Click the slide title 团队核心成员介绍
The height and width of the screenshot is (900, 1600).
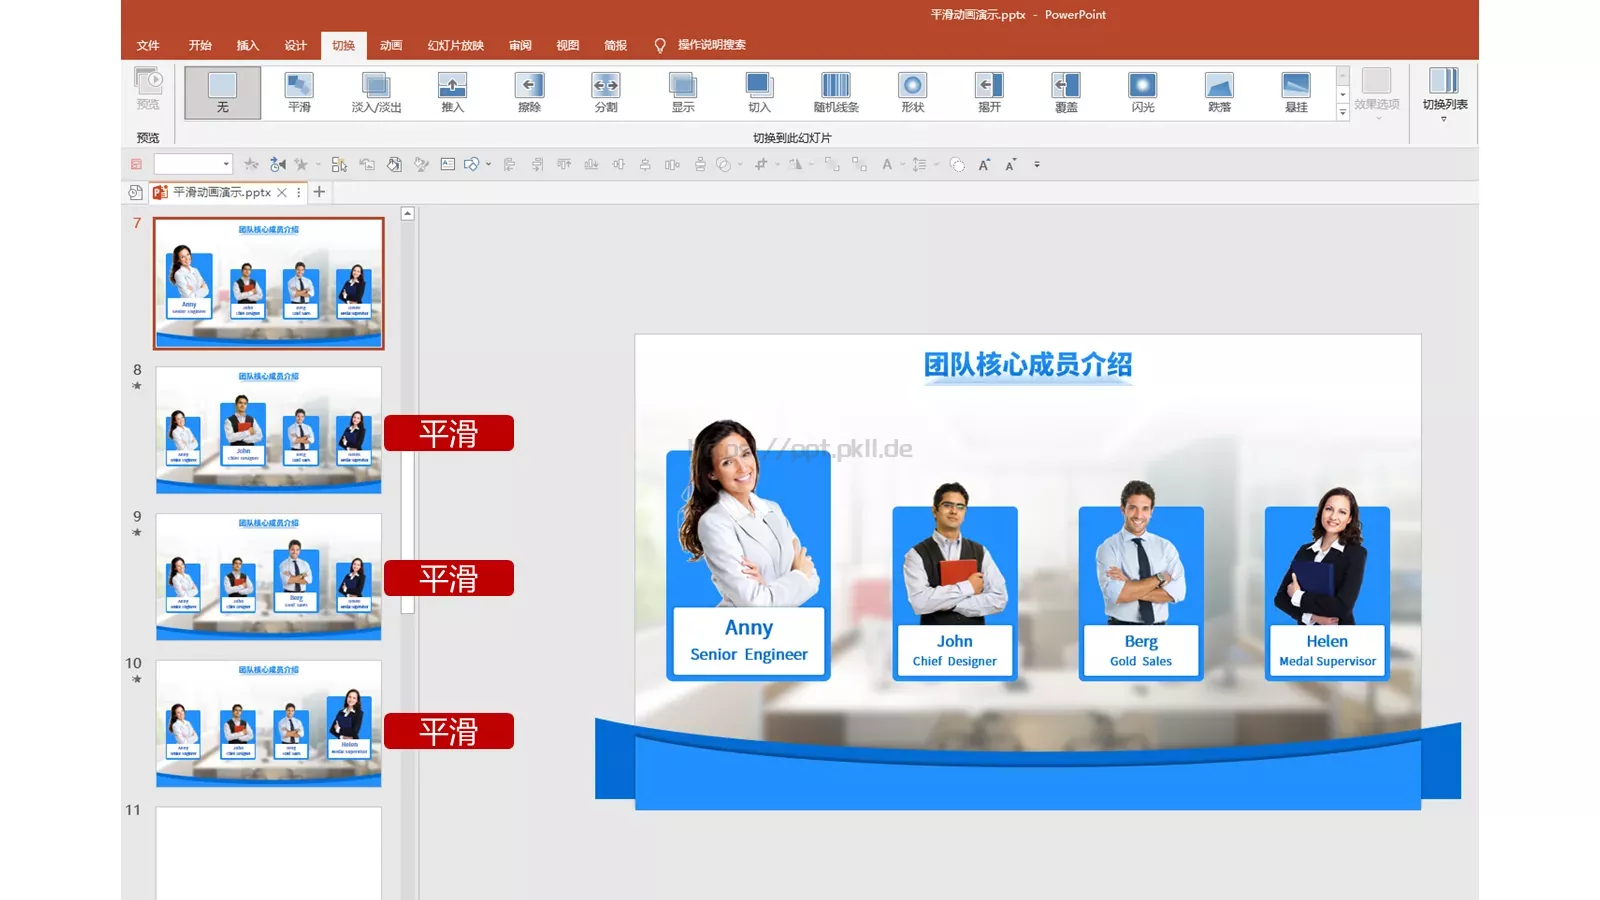[x=1027, y=365]
